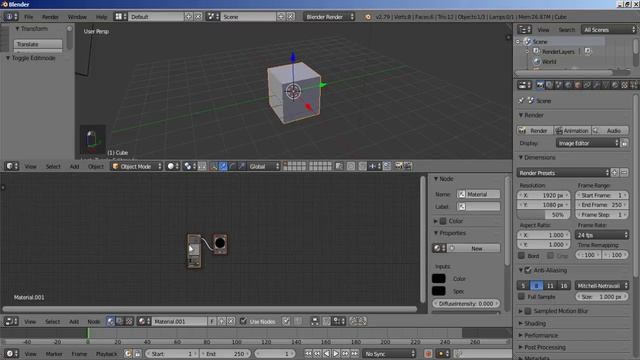Screen dimensions: 640x360
Task: Open the Help menu
Action: 101,17
